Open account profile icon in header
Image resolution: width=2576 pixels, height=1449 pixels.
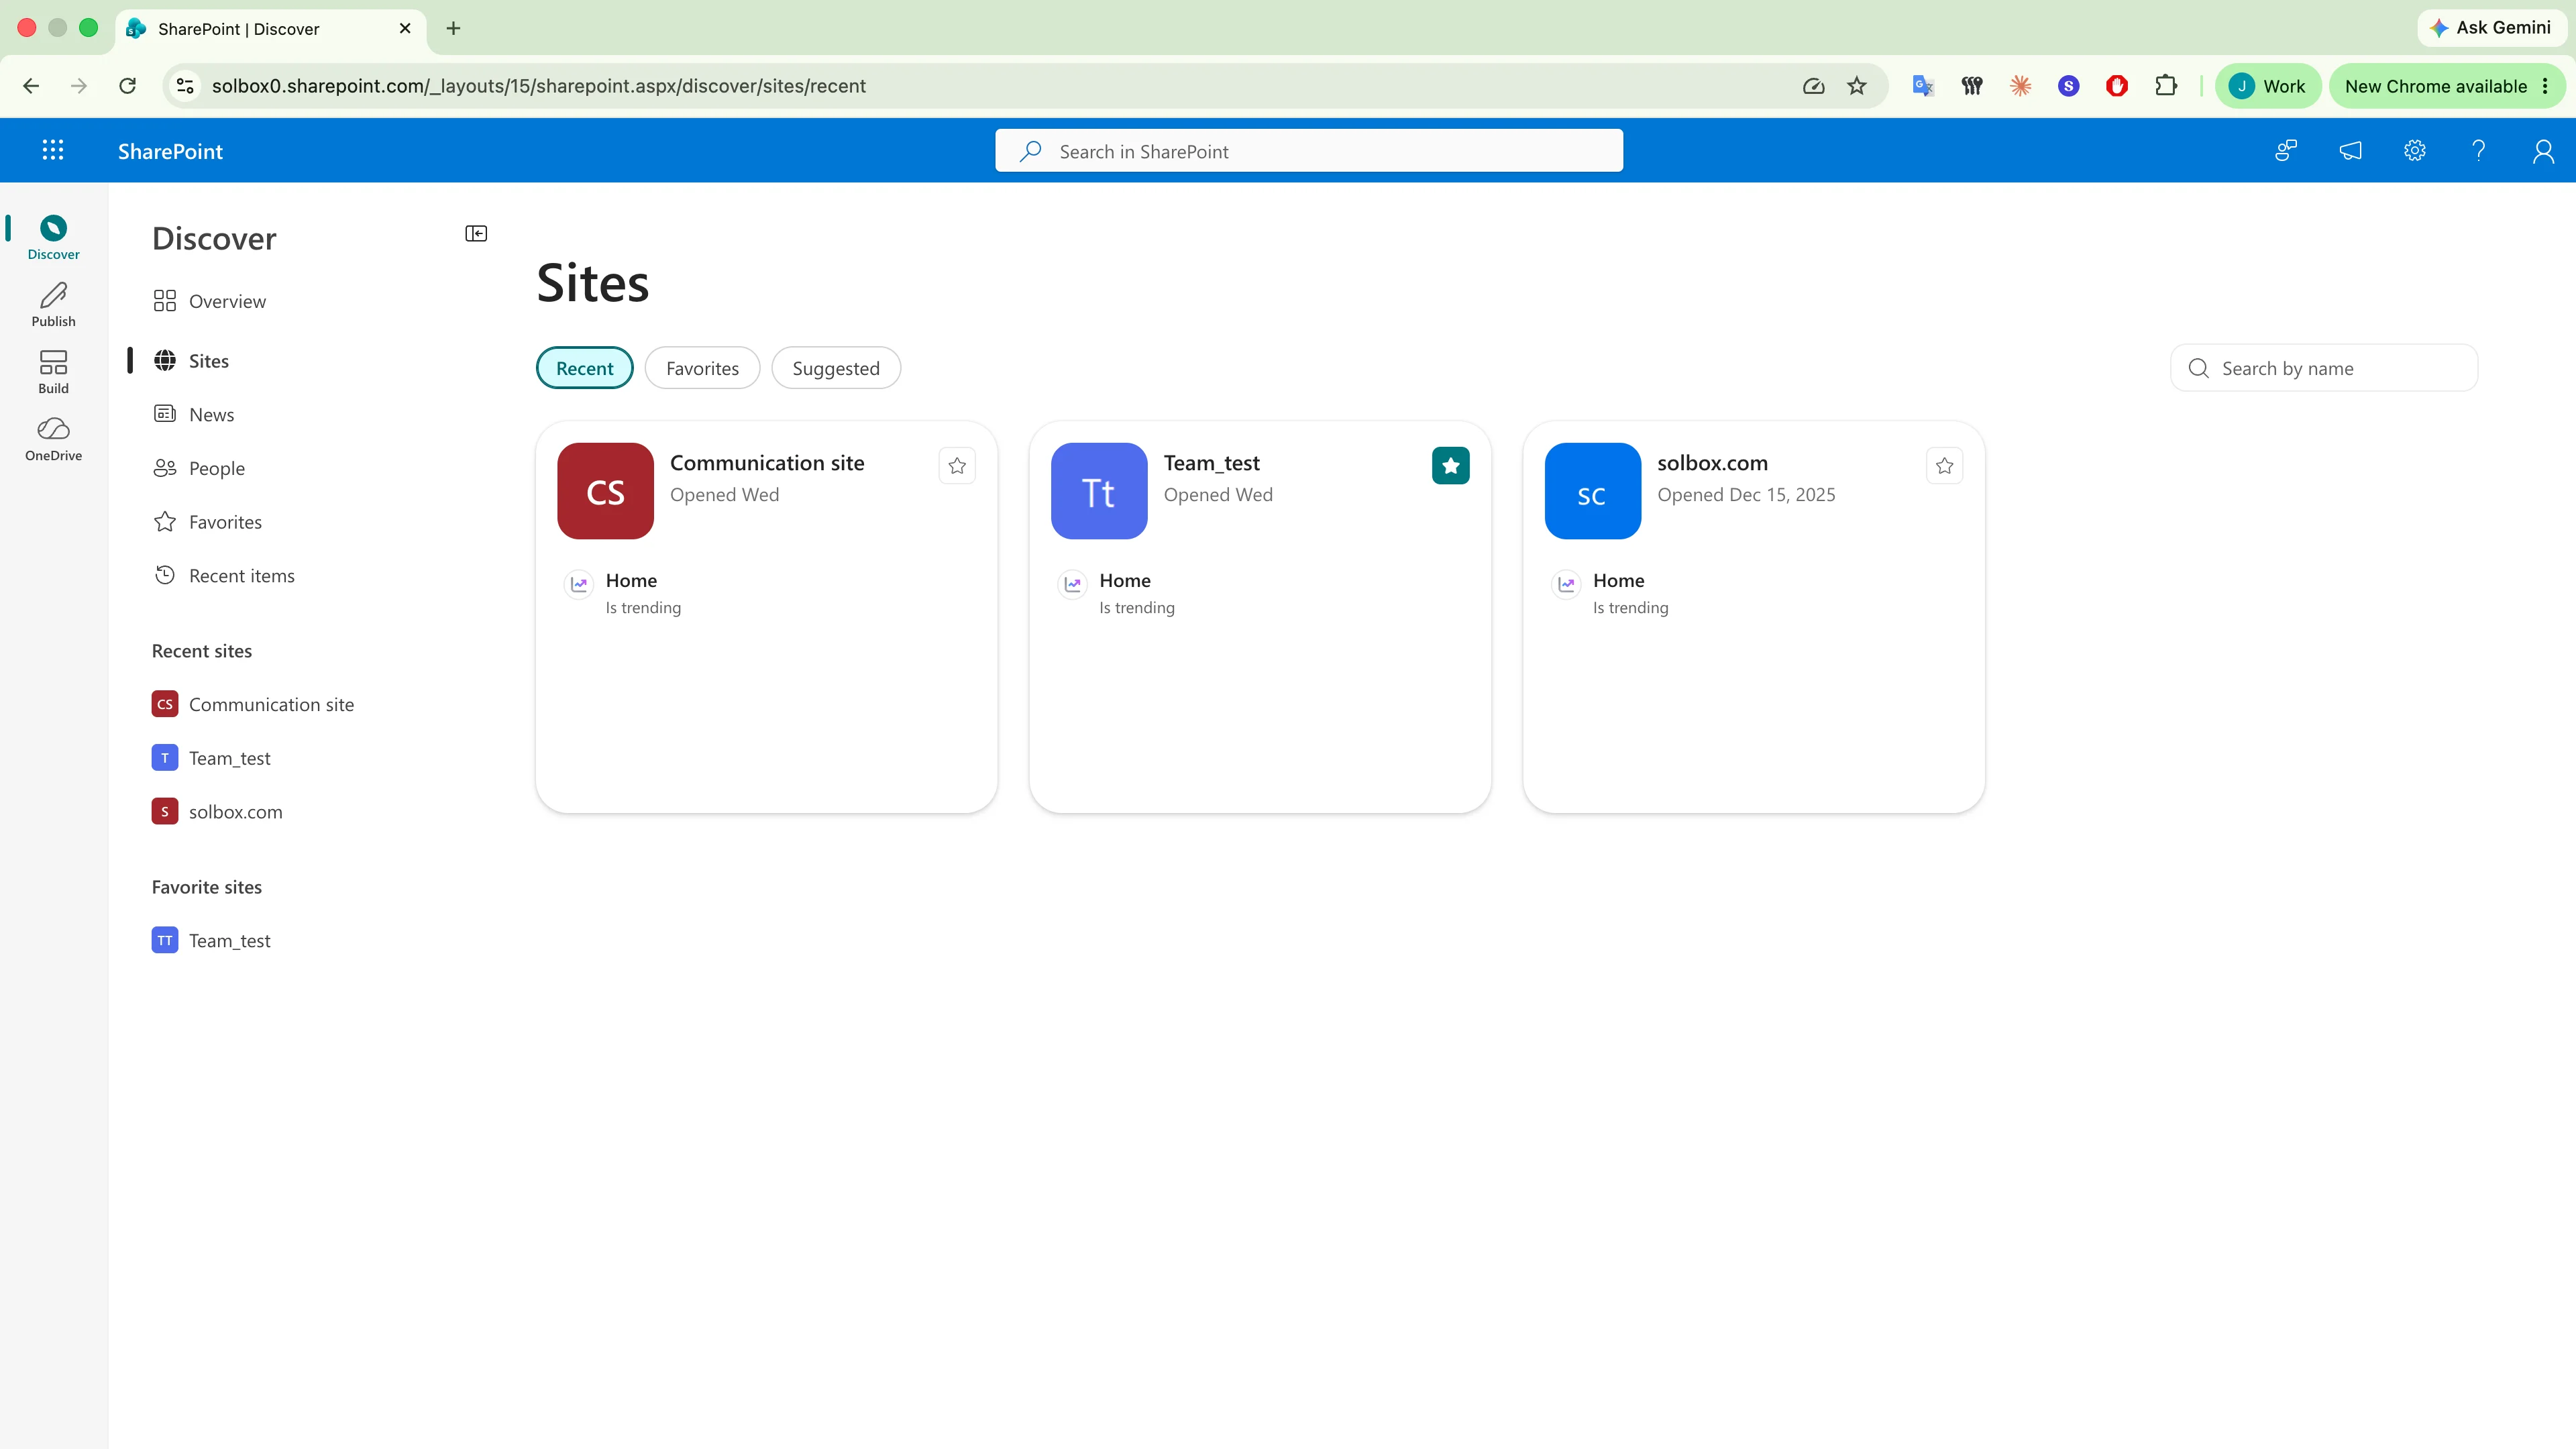click(2543, 150)
